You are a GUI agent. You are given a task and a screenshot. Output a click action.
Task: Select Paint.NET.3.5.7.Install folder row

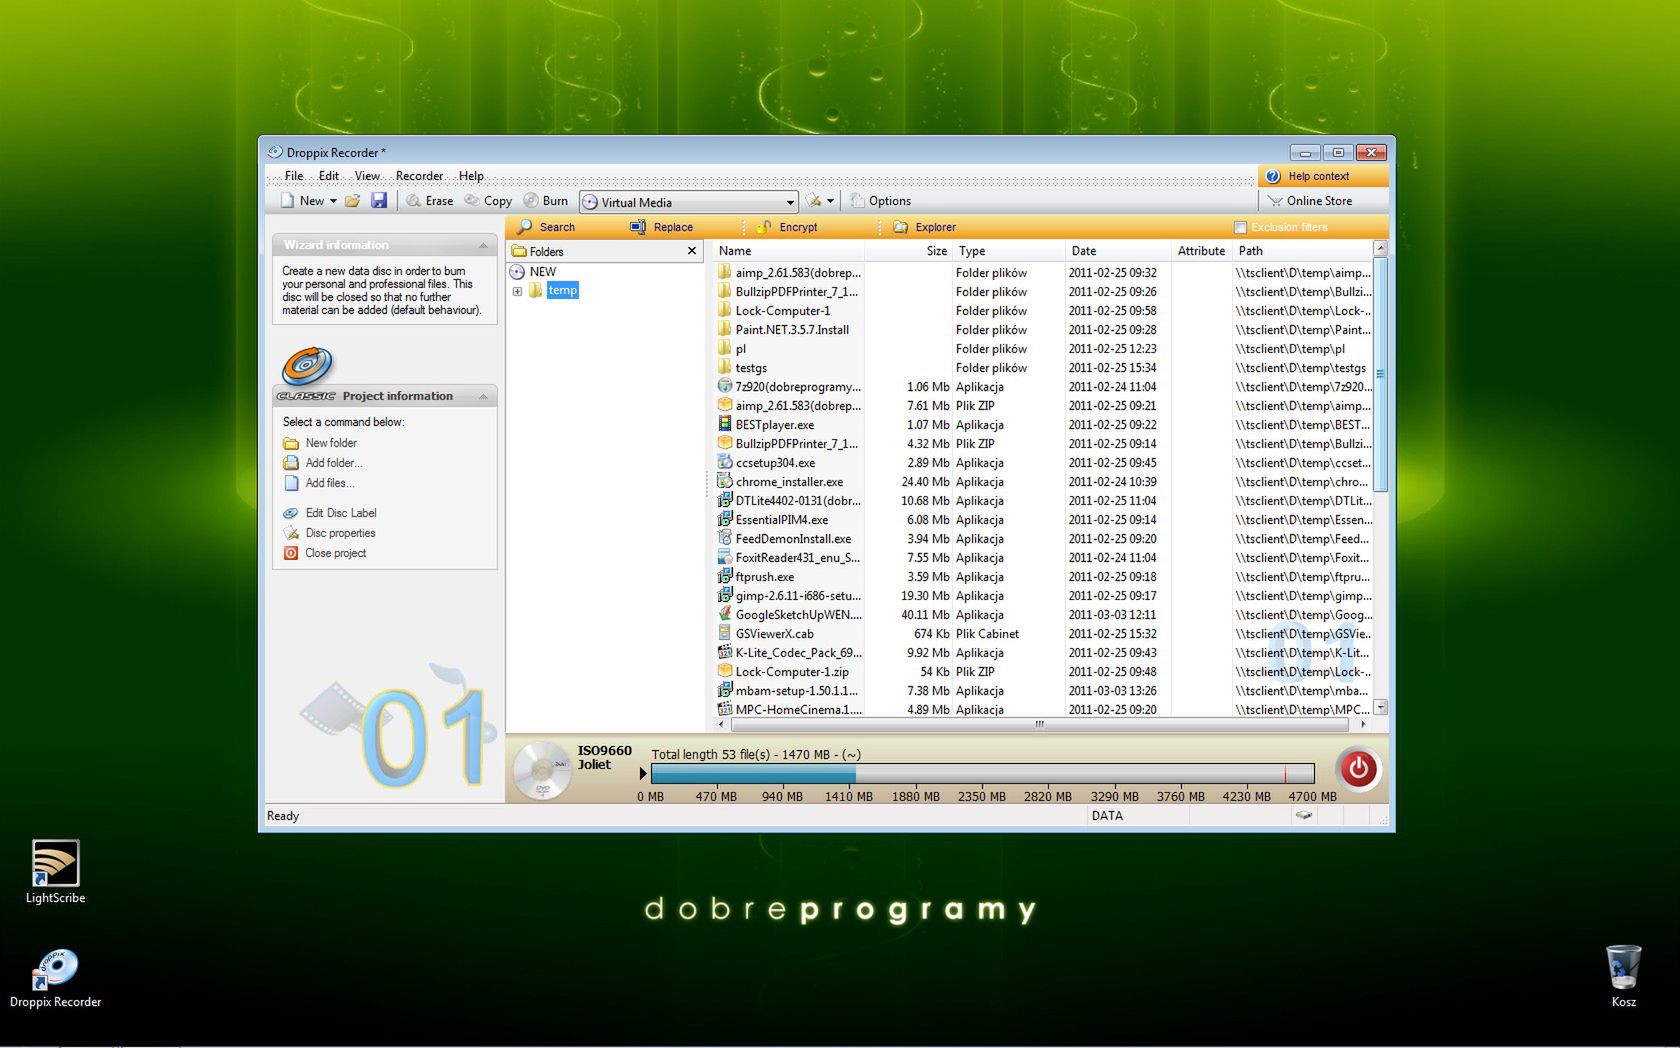coord(1042,330)
